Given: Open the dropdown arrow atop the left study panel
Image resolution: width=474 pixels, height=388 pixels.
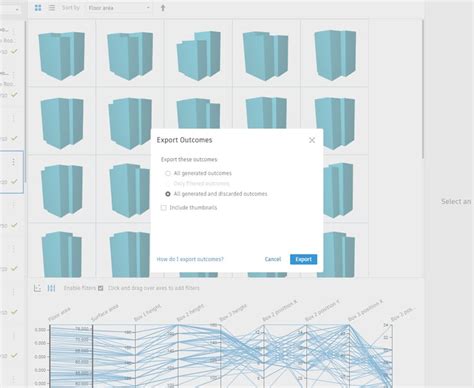Looking at the screenshot, I should pyautogui.click(x=17, y=9).
